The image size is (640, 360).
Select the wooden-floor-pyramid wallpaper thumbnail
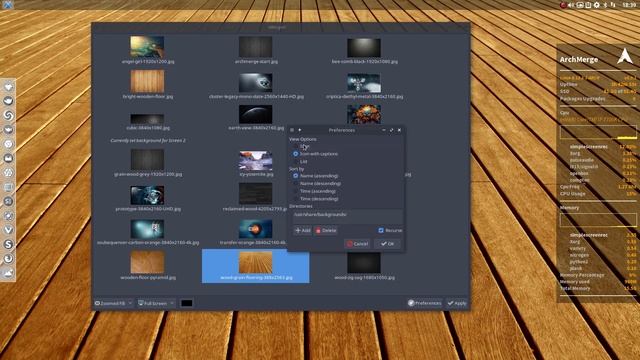point(147,262)
